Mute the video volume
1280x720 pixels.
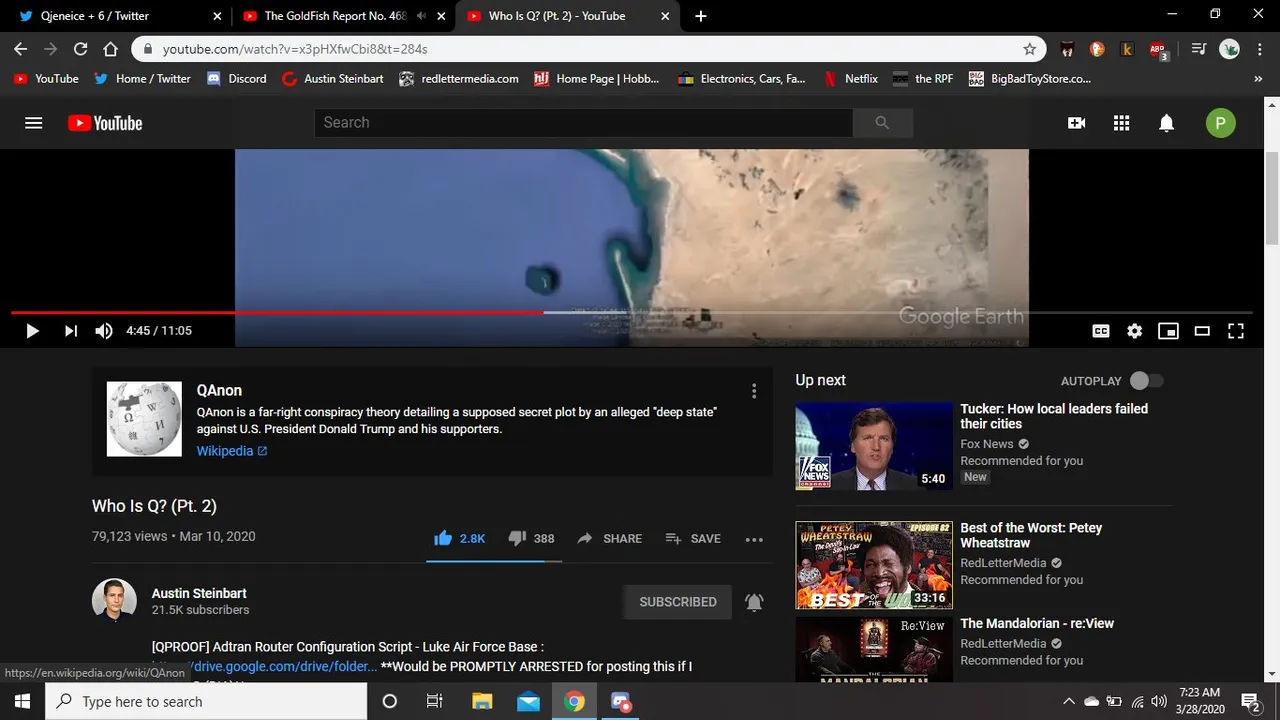104,331
